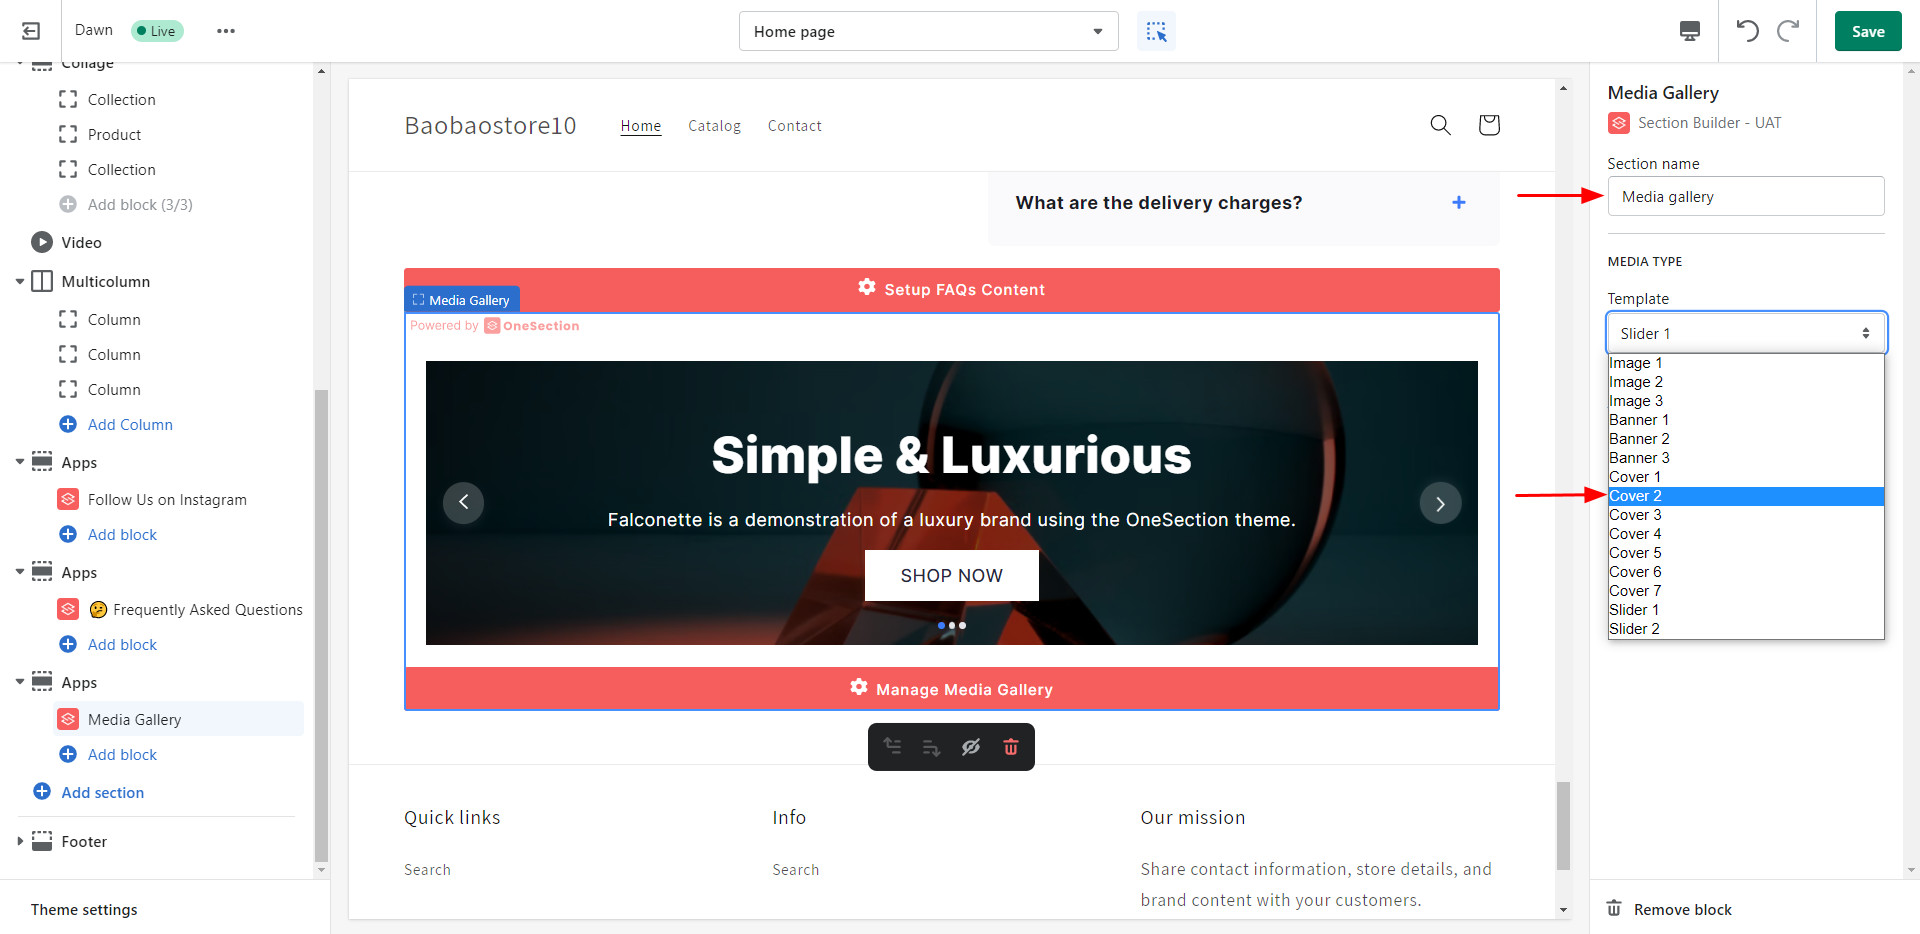
Task: Select the Video section
Action: click(x=81, y=242)
